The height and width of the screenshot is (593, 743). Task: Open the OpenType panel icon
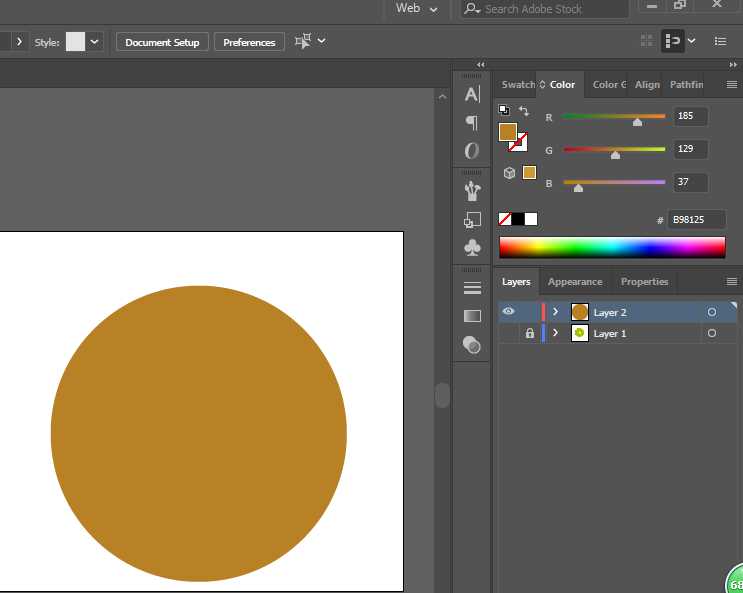tap(472, 151)
